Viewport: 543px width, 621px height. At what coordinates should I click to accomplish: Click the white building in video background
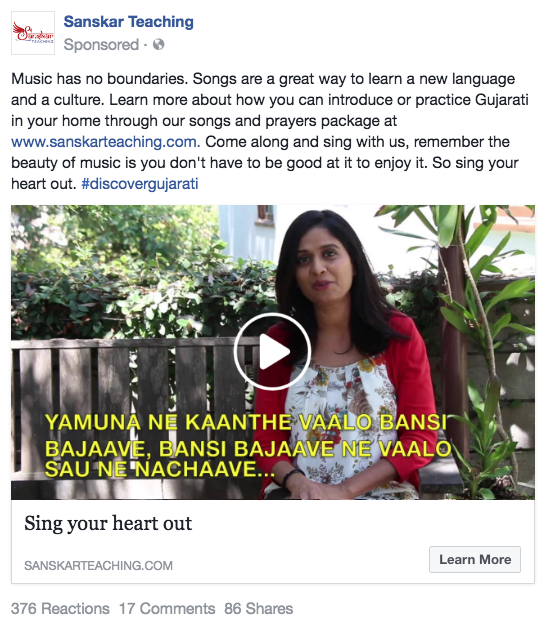tap(248, 232)
